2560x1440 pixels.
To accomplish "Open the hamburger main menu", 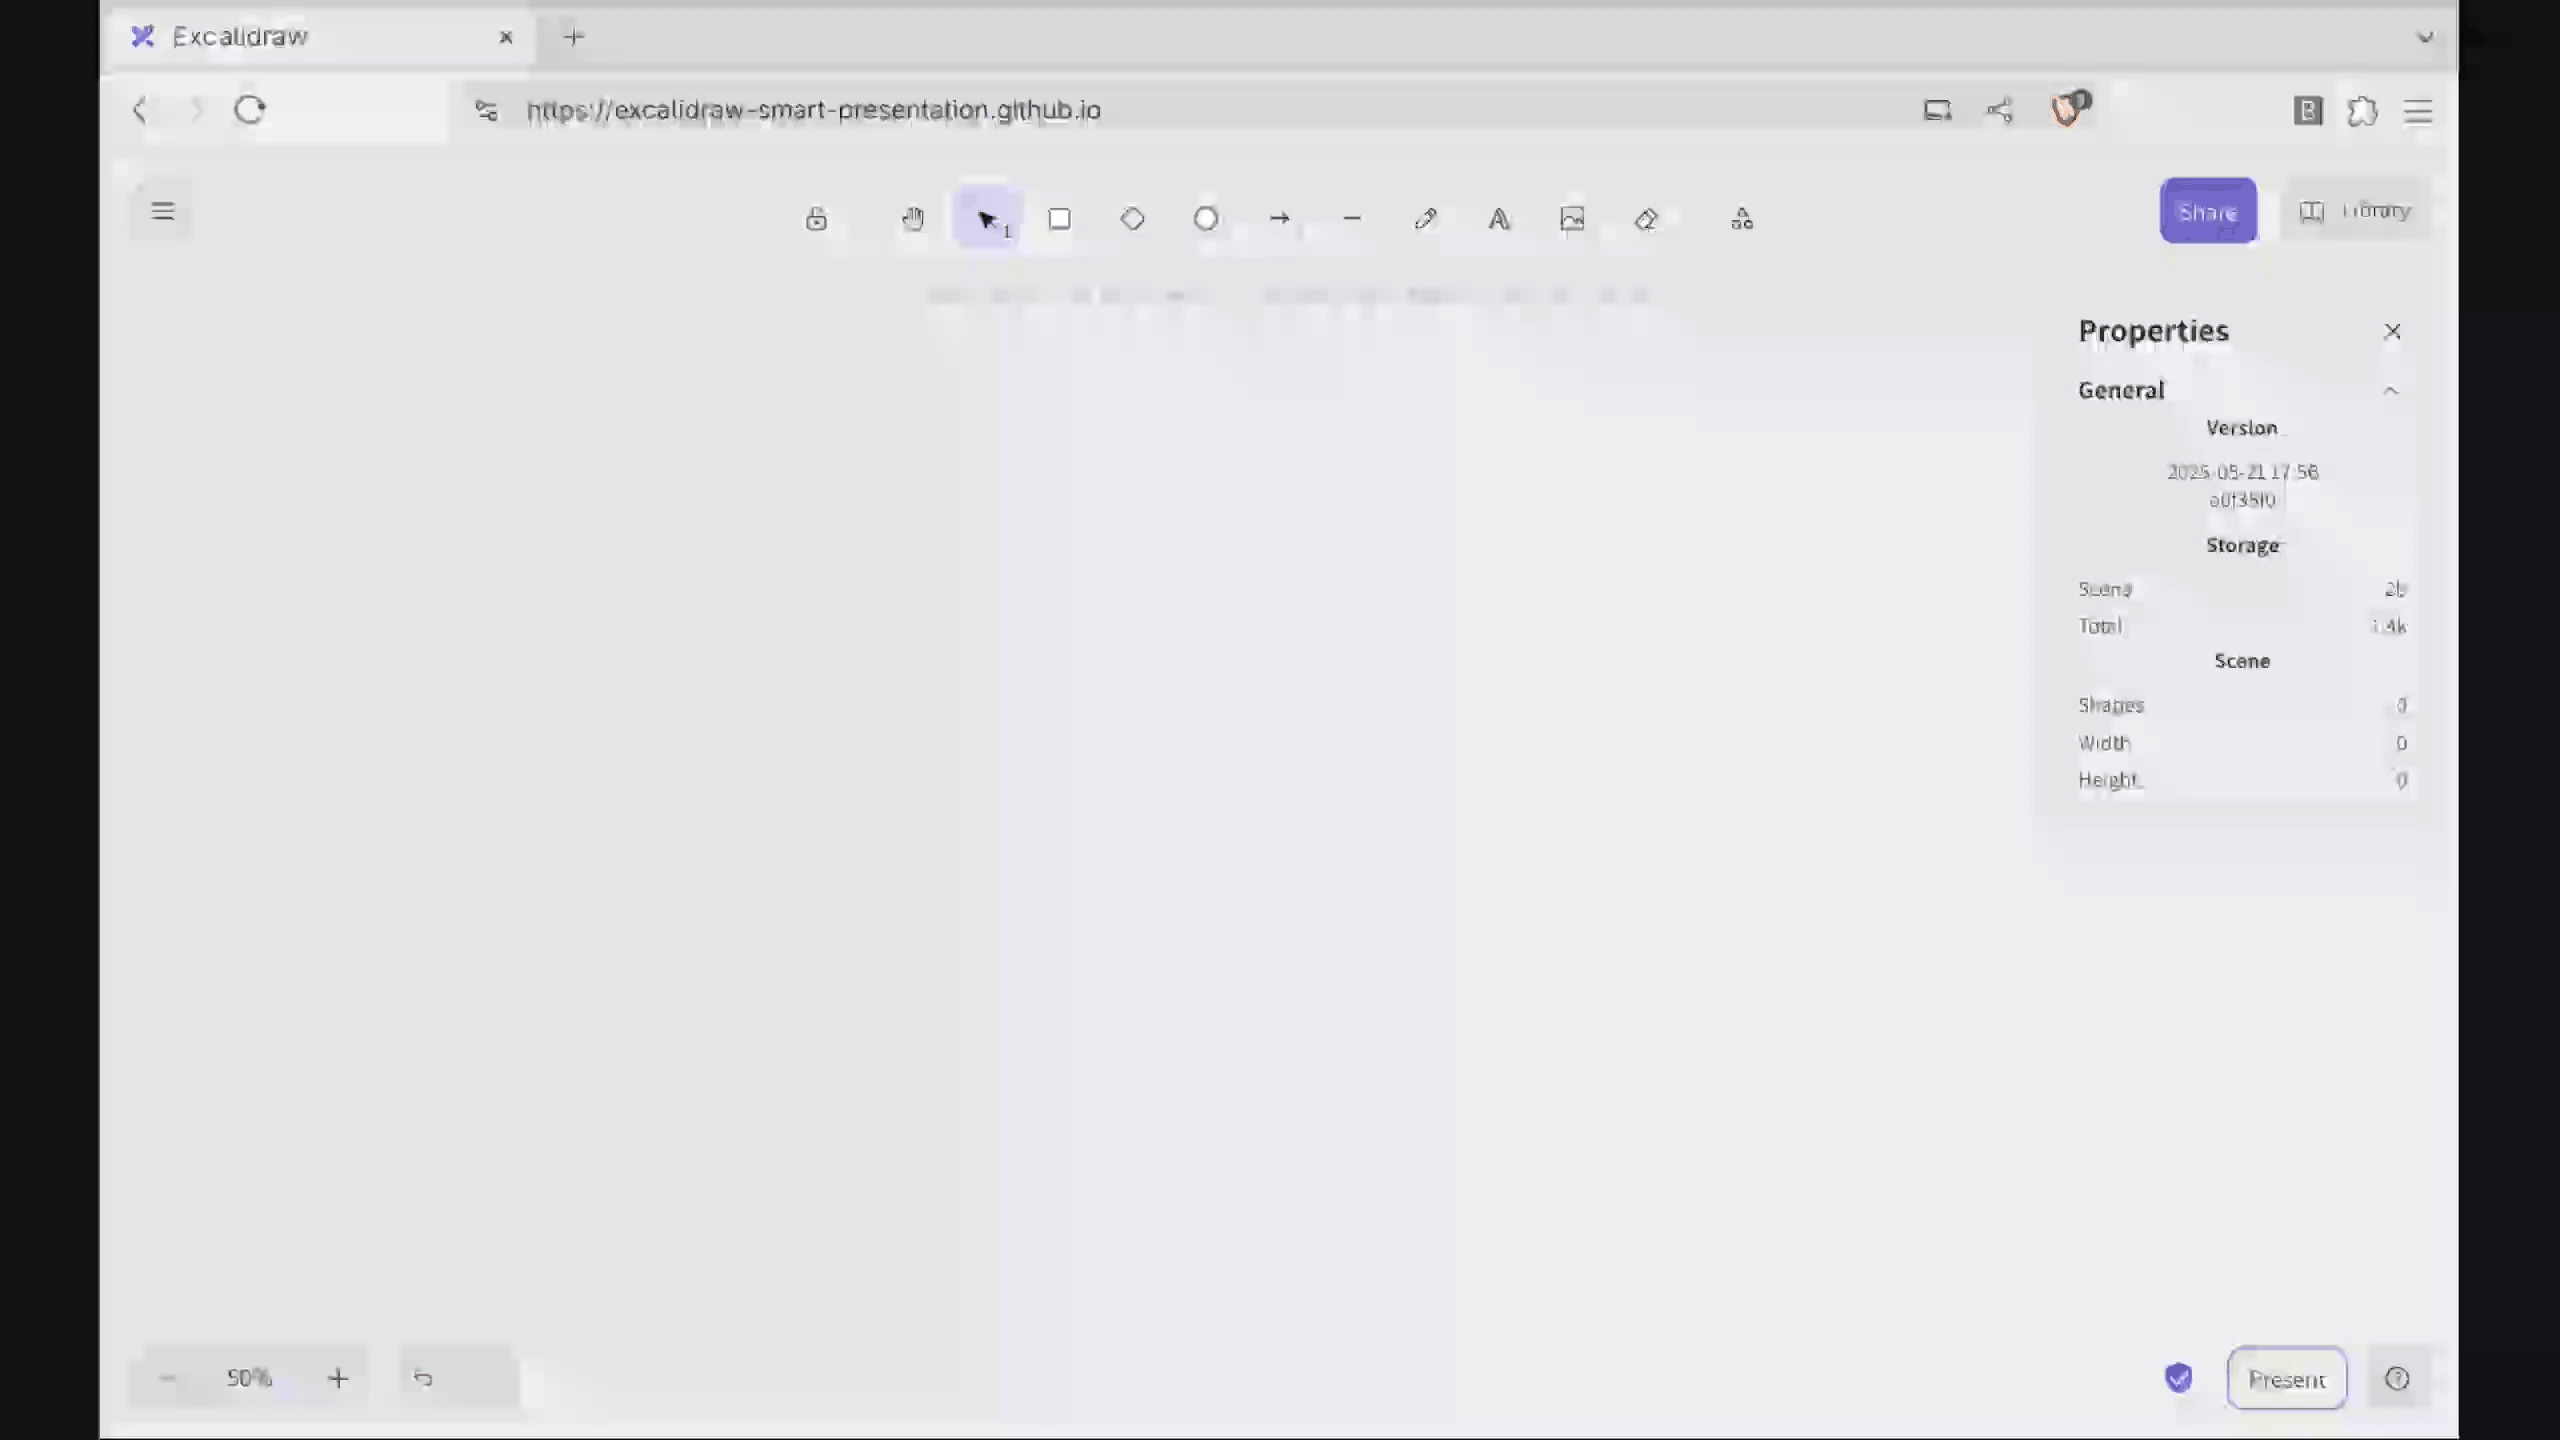I will (163, 211).
